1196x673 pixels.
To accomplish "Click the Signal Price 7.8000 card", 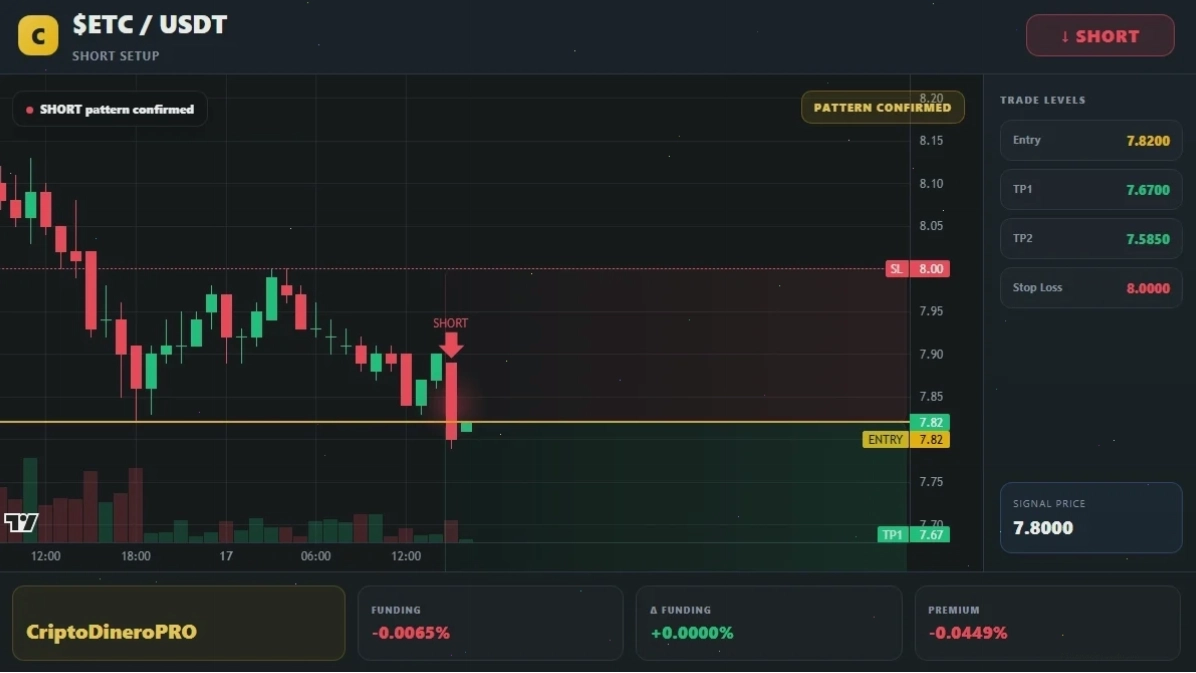I will click(x=1091, y=517).
